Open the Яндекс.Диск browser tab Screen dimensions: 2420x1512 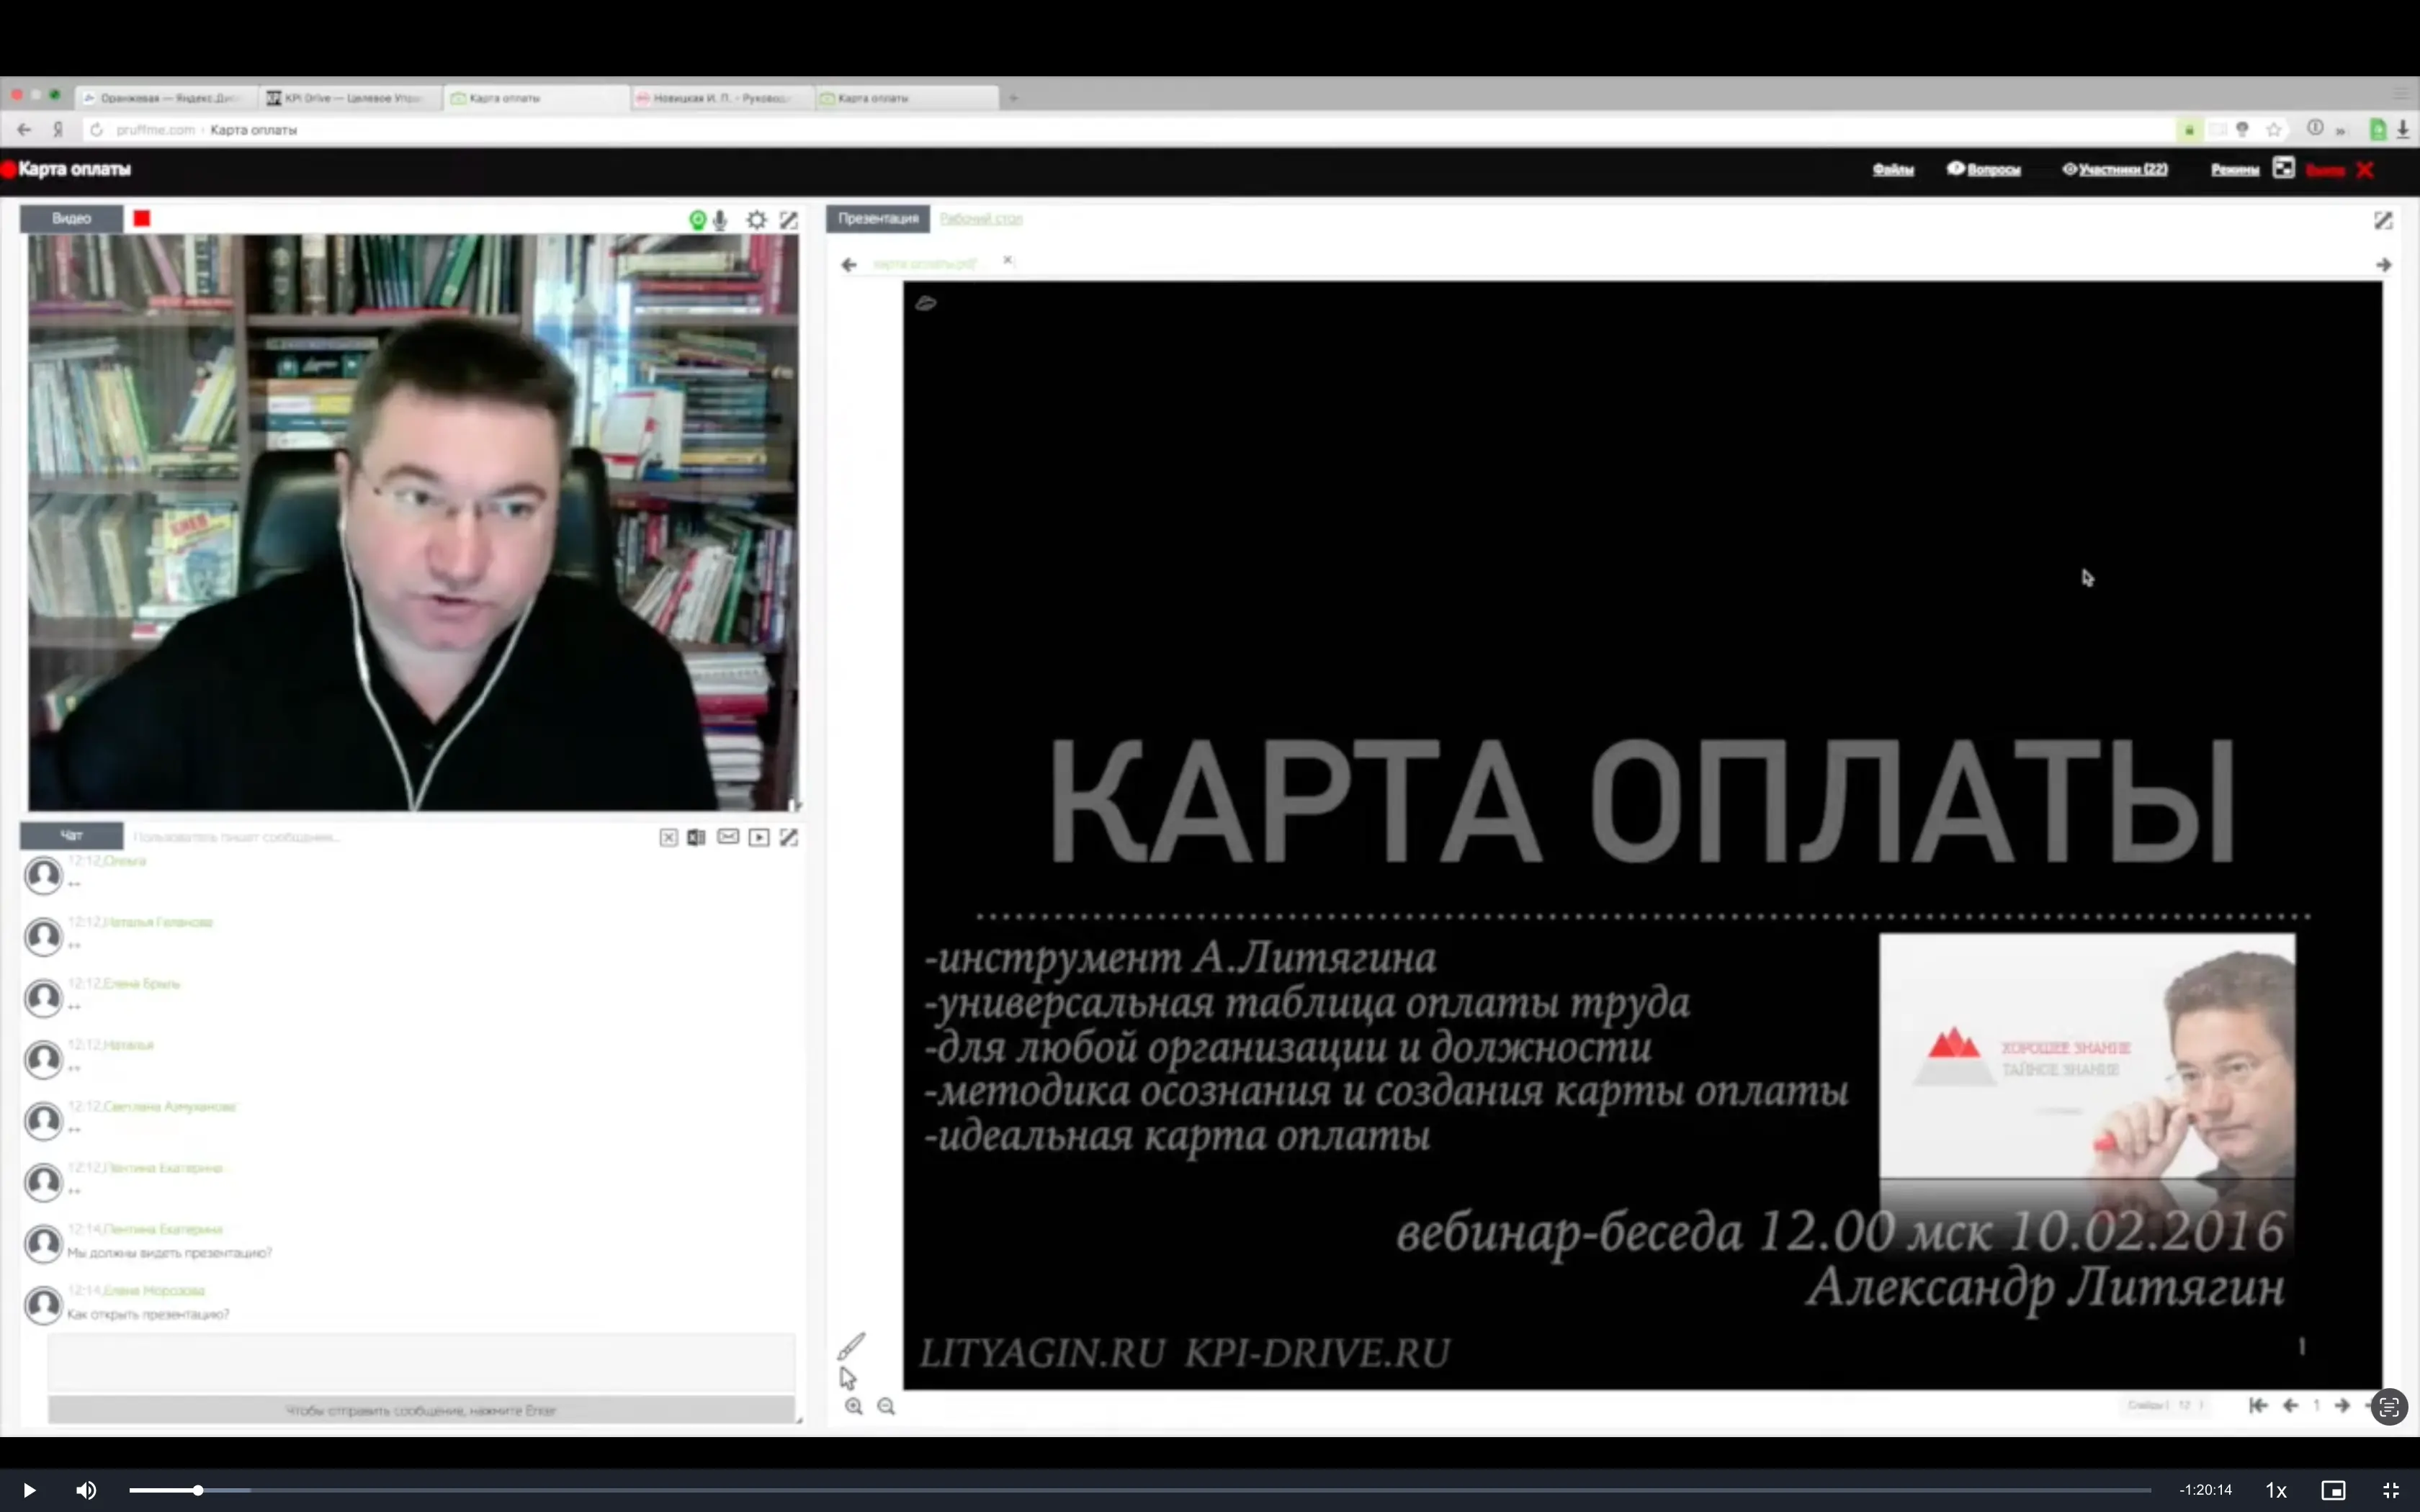(x=166, y=98)
